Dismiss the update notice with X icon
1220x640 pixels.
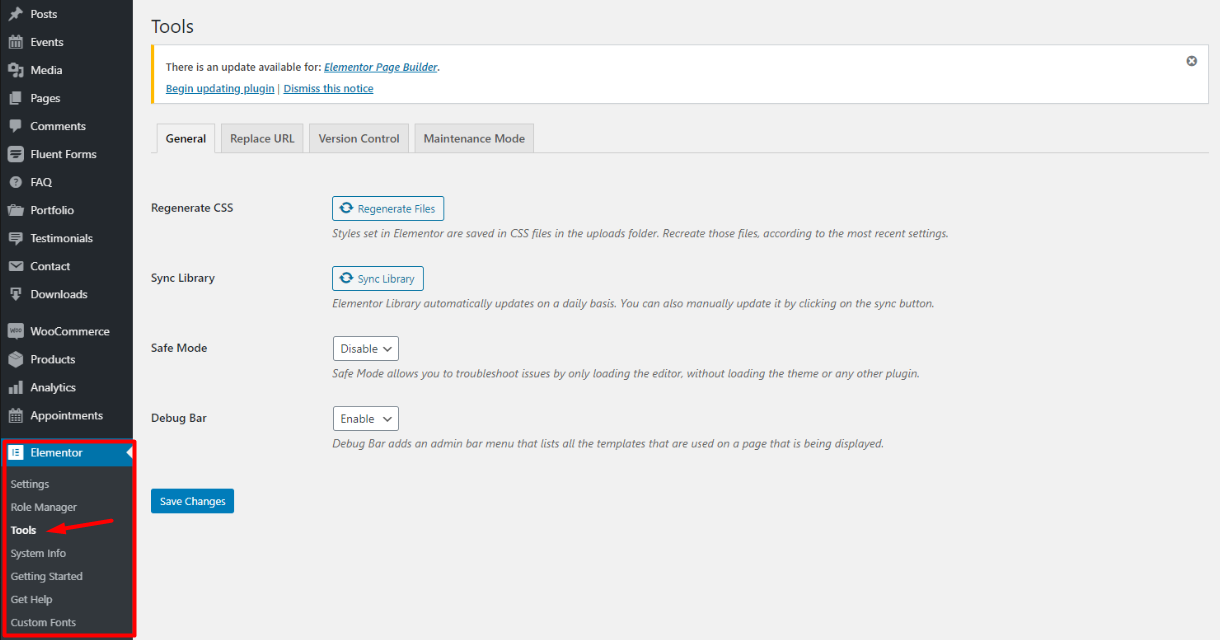point(1191,61)
